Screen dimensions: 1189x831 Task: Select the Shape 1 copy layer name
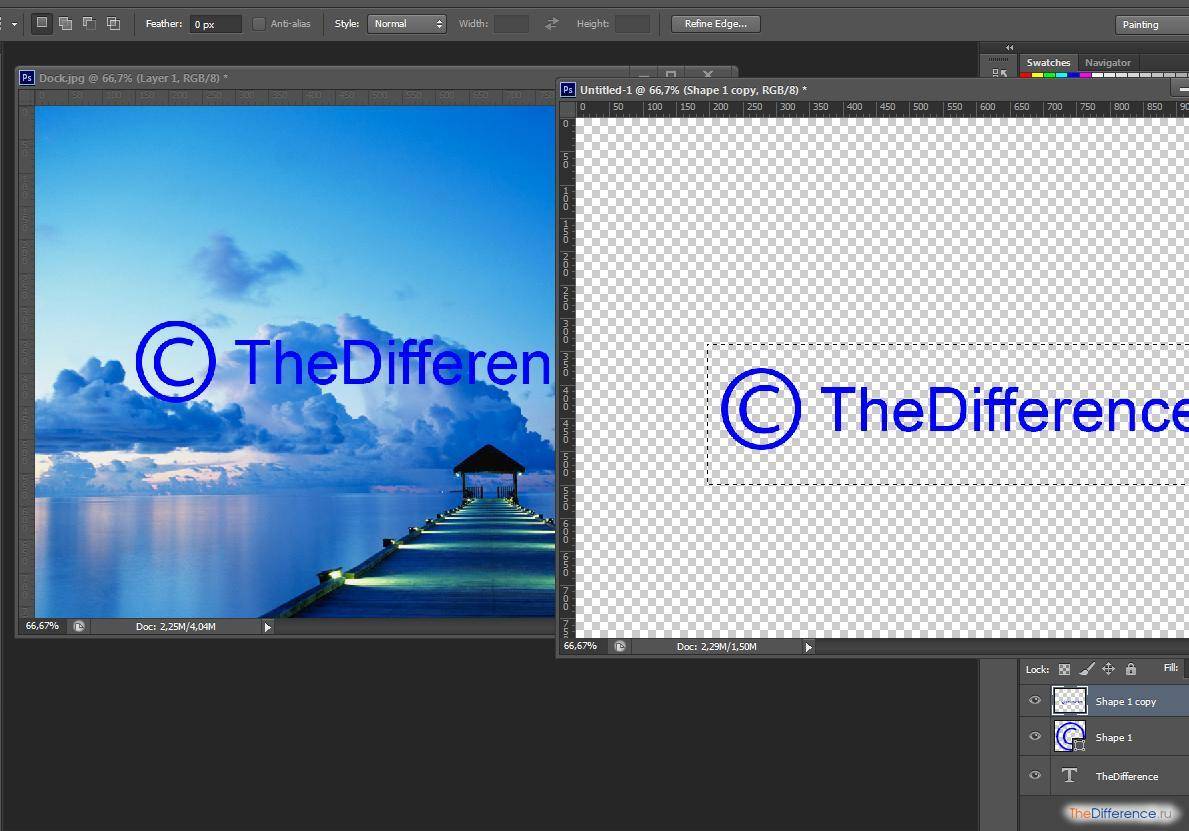click(1125, 701)
